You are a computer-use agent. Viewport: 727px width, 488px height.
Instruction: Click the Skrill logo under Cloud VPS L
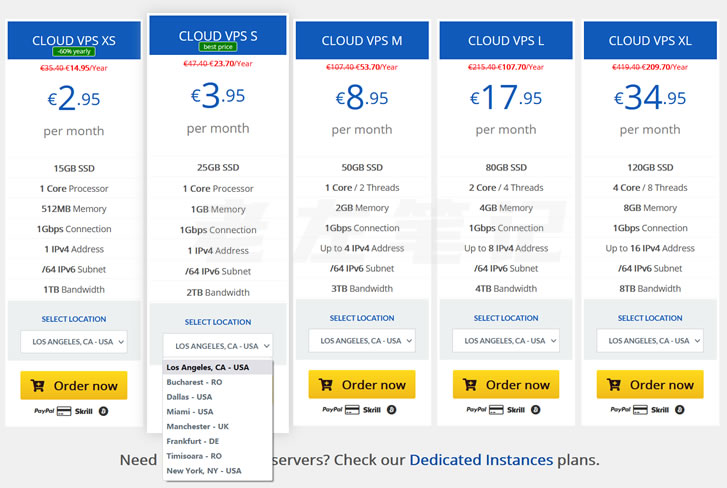coord(516,409)
